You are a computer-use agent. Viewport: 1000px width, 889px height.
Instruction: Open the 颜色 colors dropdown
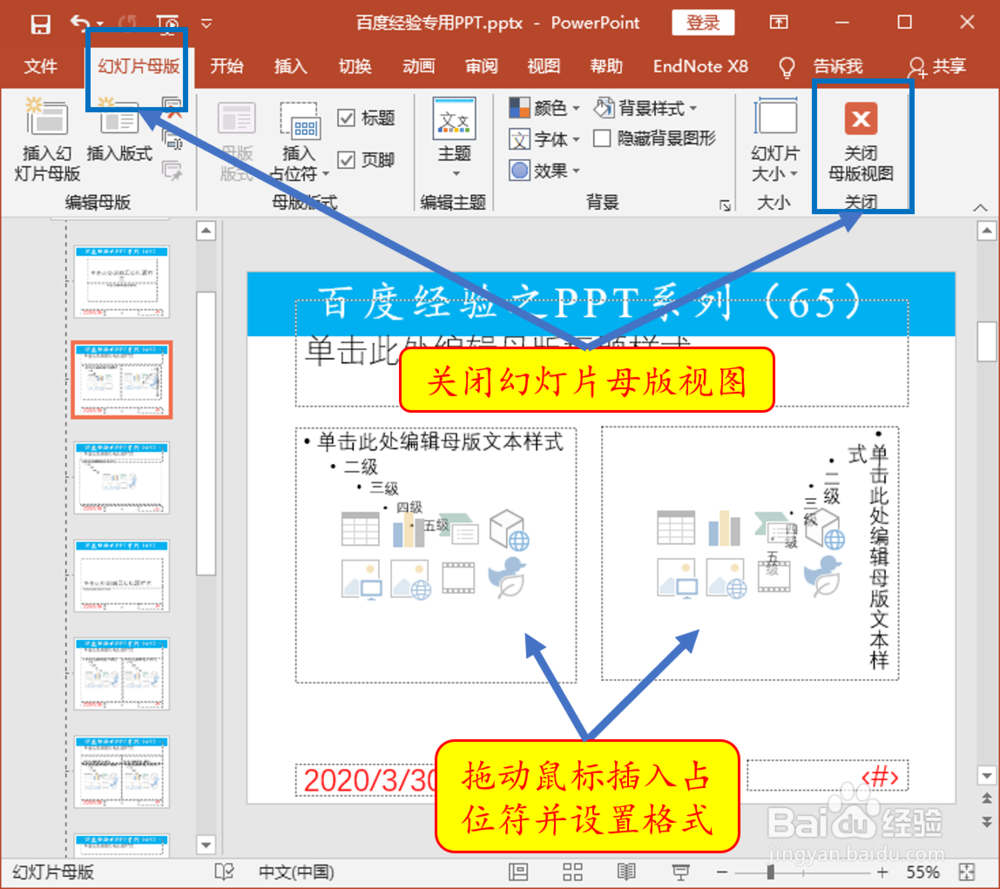pyautogui.click(x=545, y=108)
